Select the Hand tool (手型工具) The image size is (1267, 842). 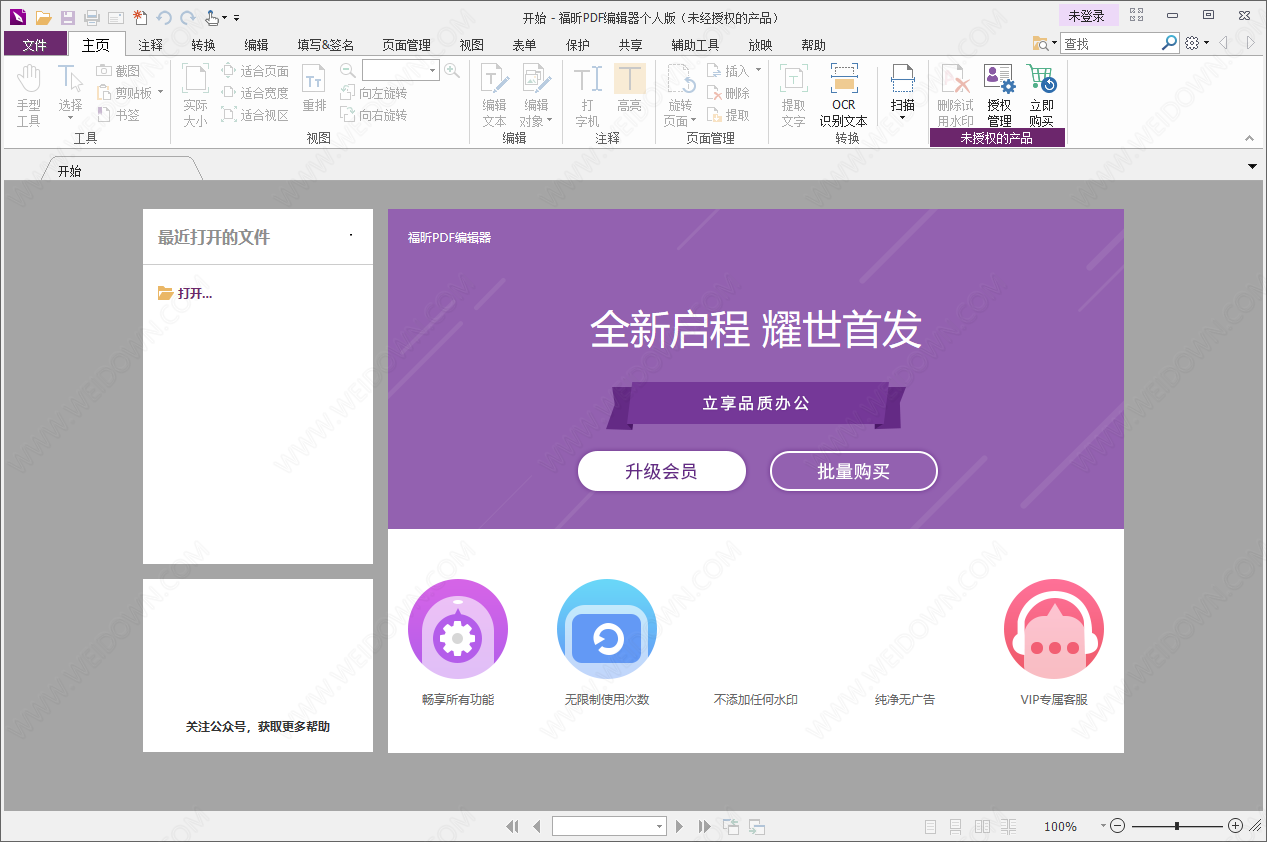[29, 95]
